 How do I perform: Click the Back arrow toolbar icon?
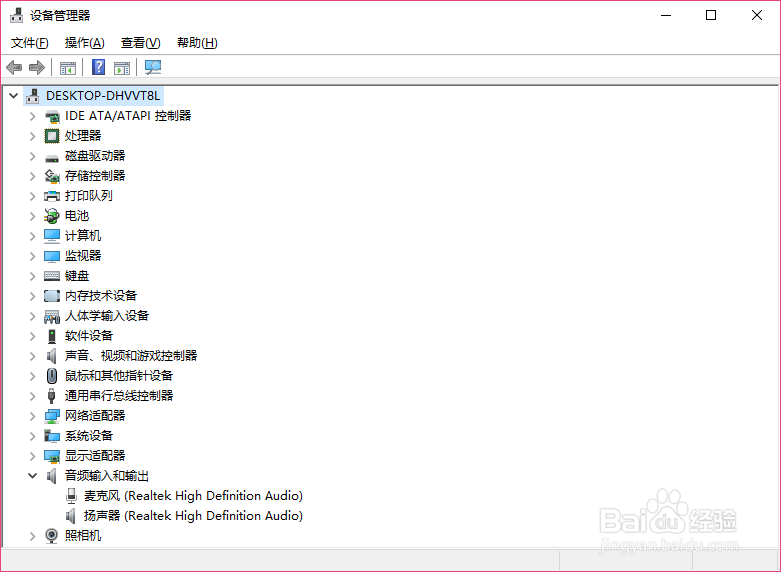click(14, 67)
